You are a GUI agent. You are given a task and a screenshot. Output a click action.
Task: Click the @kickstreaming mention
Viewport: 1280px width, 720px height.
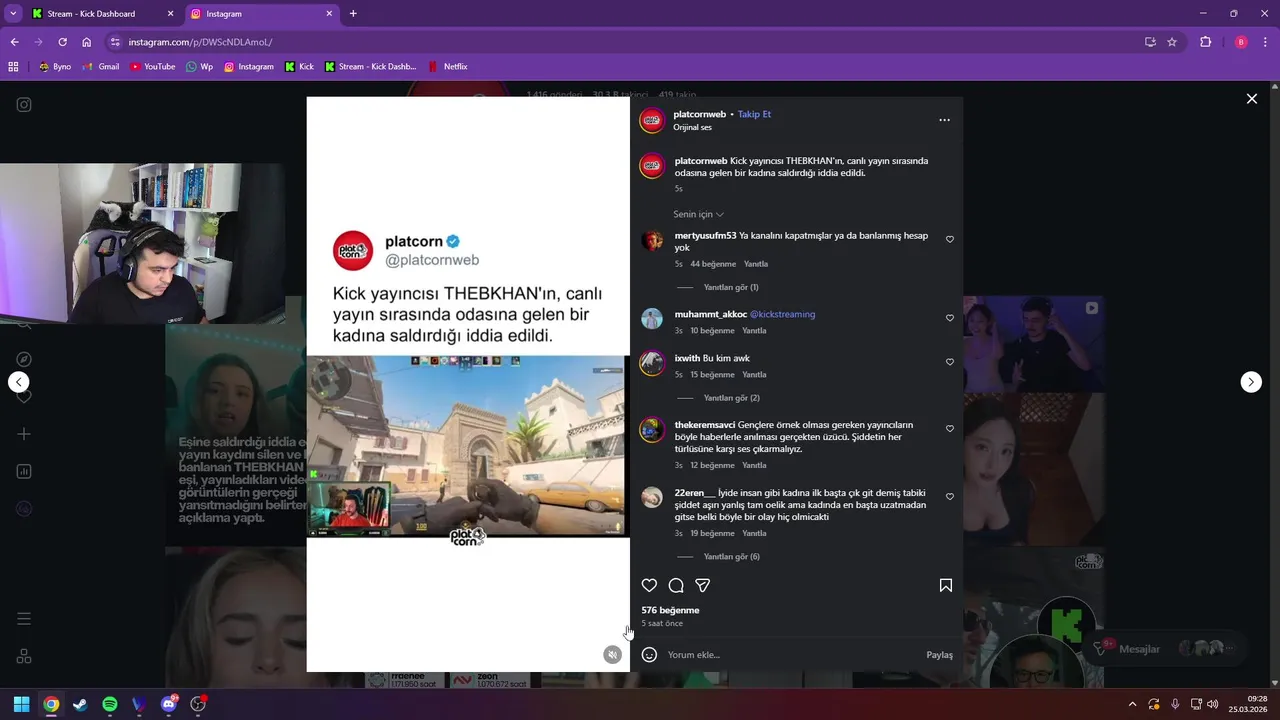[x=783, y=314]
